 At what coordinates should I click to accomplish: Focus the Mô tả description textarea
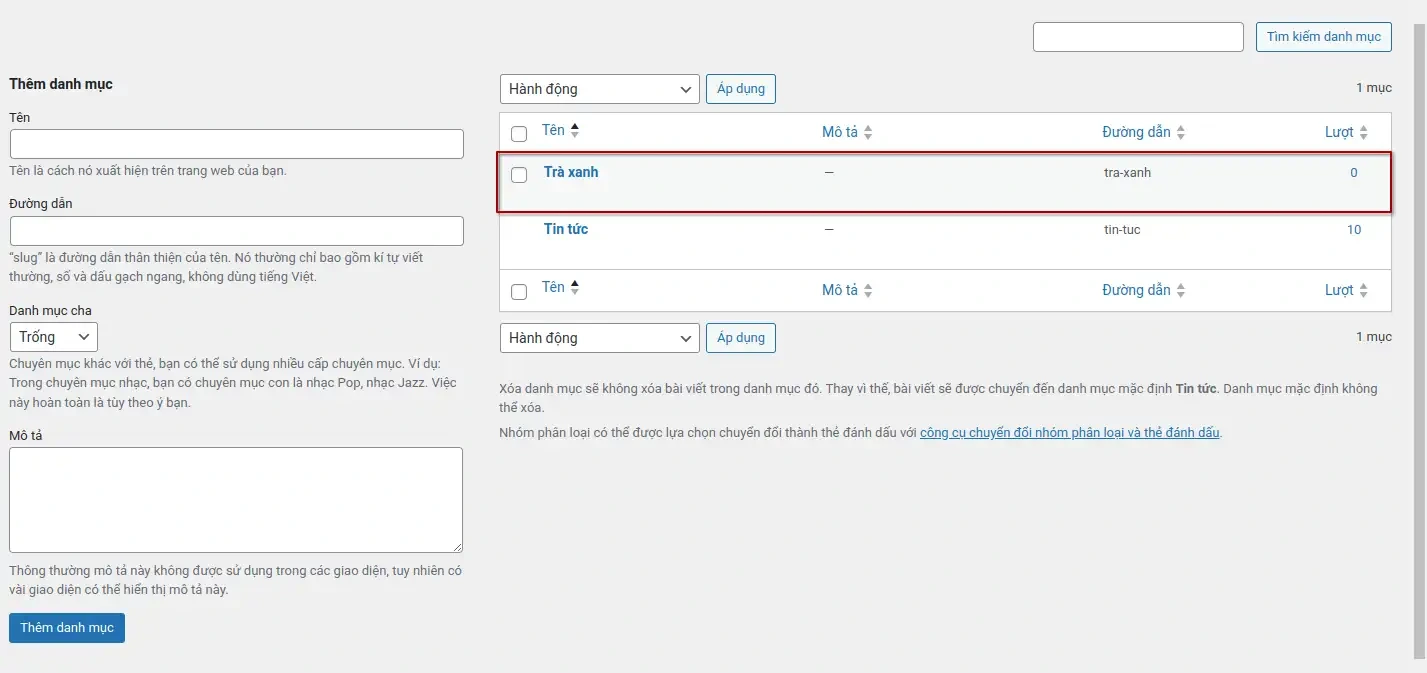(236, 499)
